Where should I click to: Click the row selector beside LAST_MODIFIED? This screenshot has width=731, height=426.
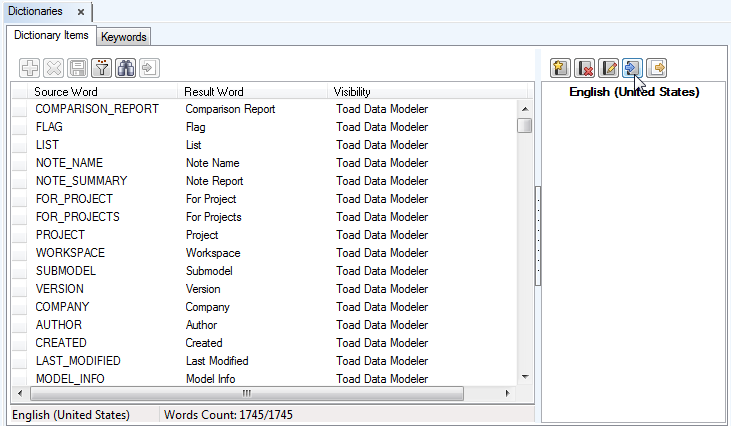click(x=19, y=361)
